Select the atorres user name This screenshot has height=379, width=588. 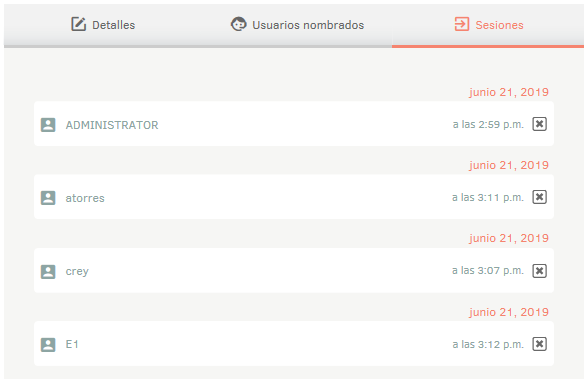(85, 198)
